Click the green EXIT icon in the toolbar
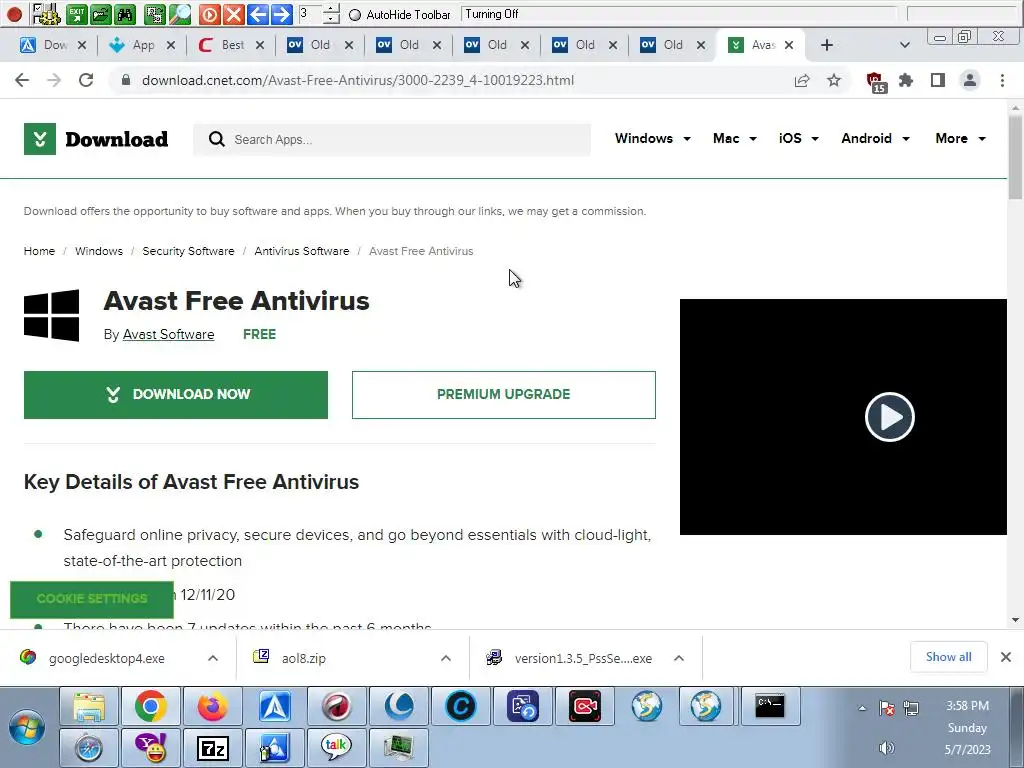Screen dimensions: 1024x768 tap(77, 13)
